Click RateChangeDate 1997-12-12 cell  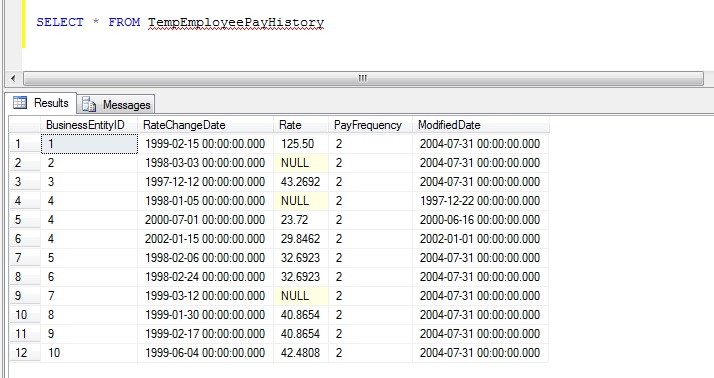pyautogui.click(x=205, y=182)
